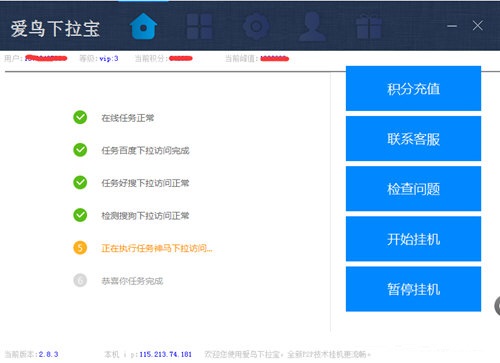500x363 pixels.
Task: Click the 当前积分 label
Action: [x=150, y=59]
